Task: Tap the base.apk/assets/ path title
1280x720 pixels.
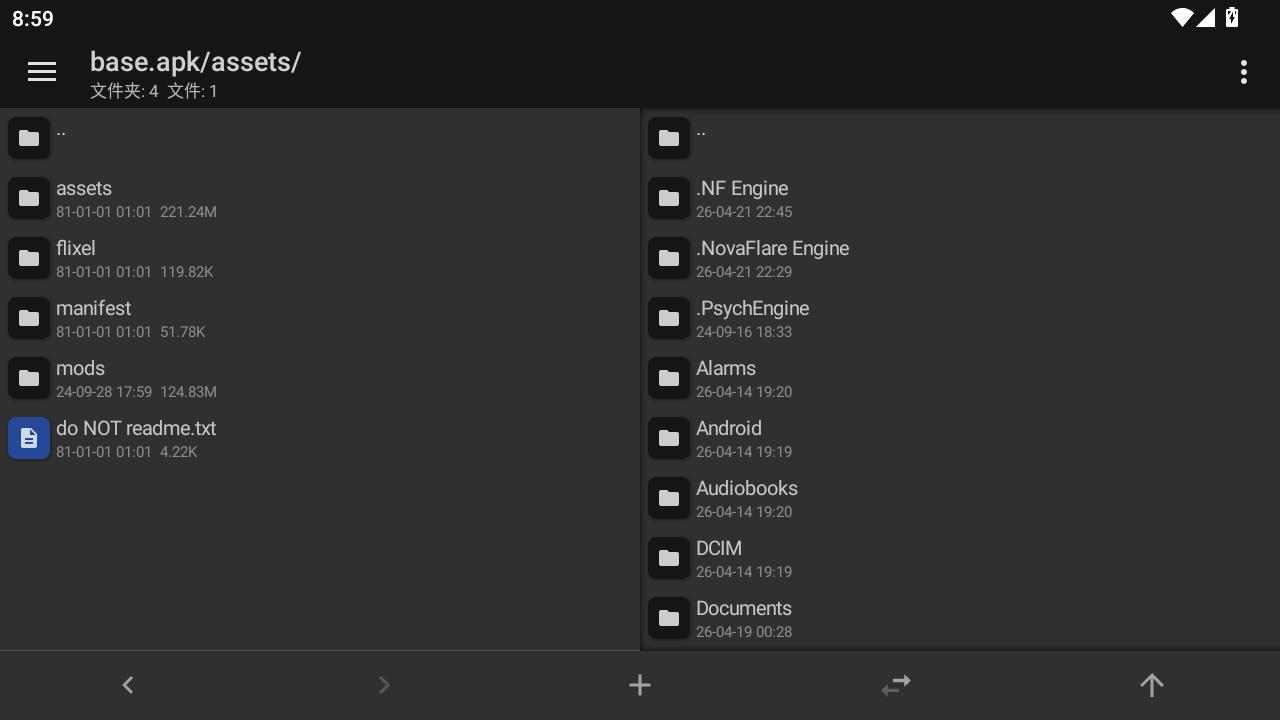Action: click(x=195, y=62)
